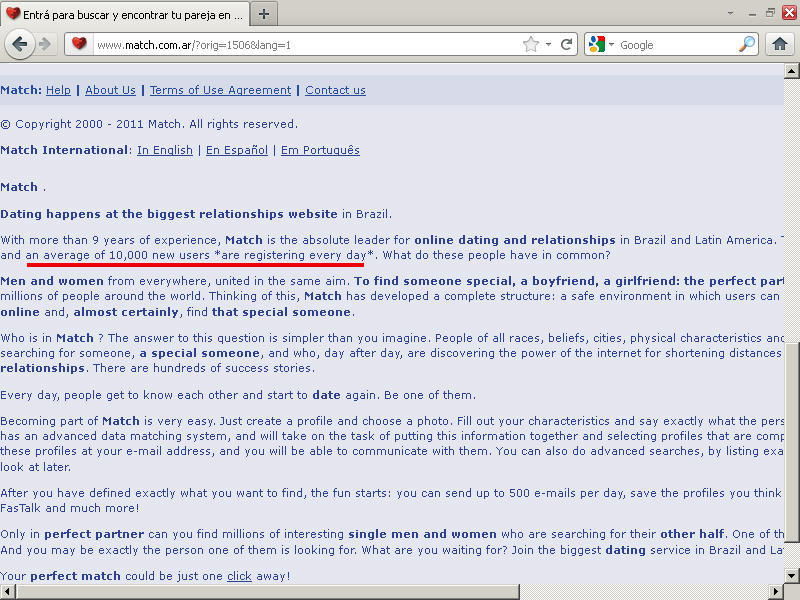The image size is (800, 600).
Task: Open the URL history dropdown arrow
Action: click(x=548, y=44)
